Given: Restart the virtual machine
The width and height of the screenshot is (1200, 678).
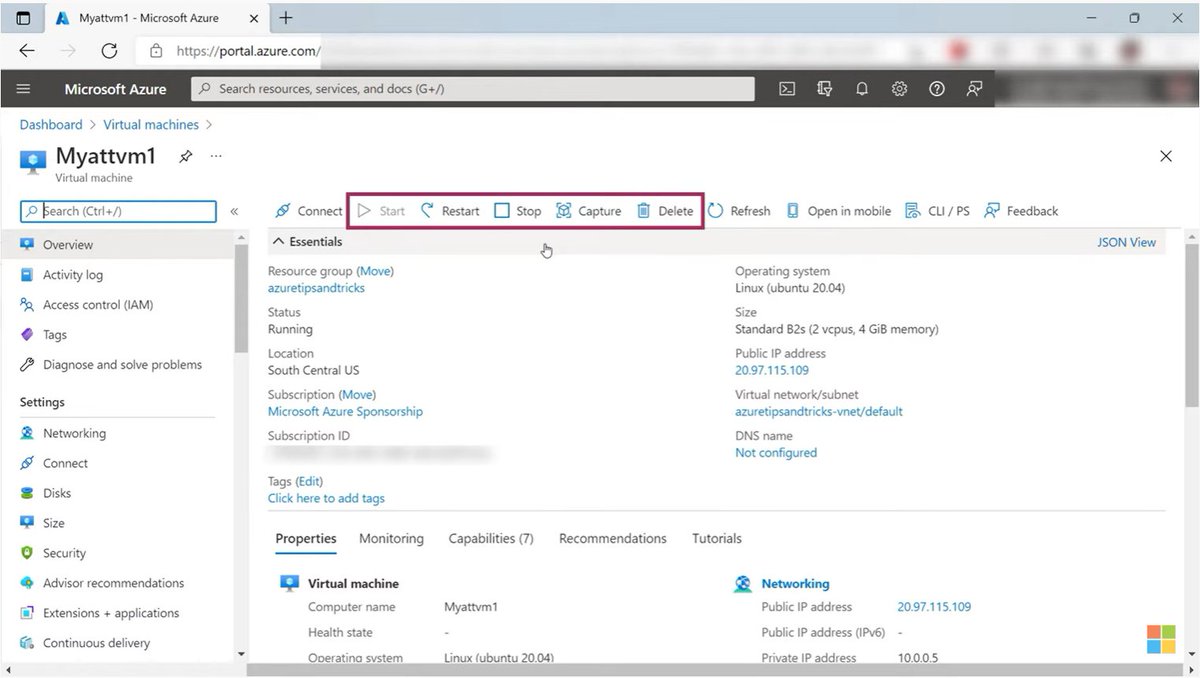Looking at the screenshot, I should tap(450, 211).
